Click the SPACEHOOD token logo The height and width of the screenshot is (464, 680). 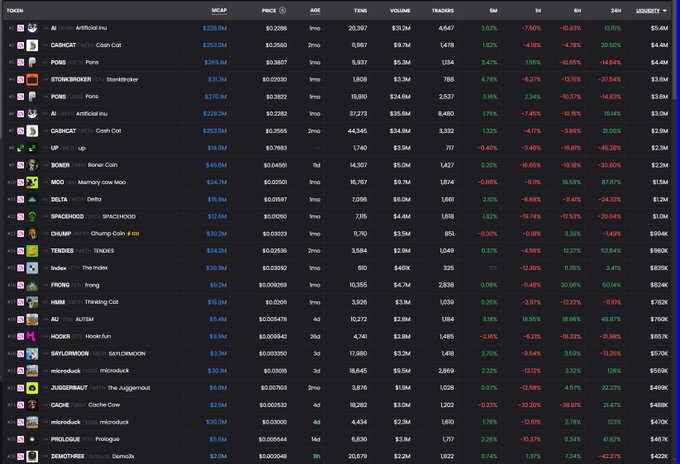coord(32,216)
